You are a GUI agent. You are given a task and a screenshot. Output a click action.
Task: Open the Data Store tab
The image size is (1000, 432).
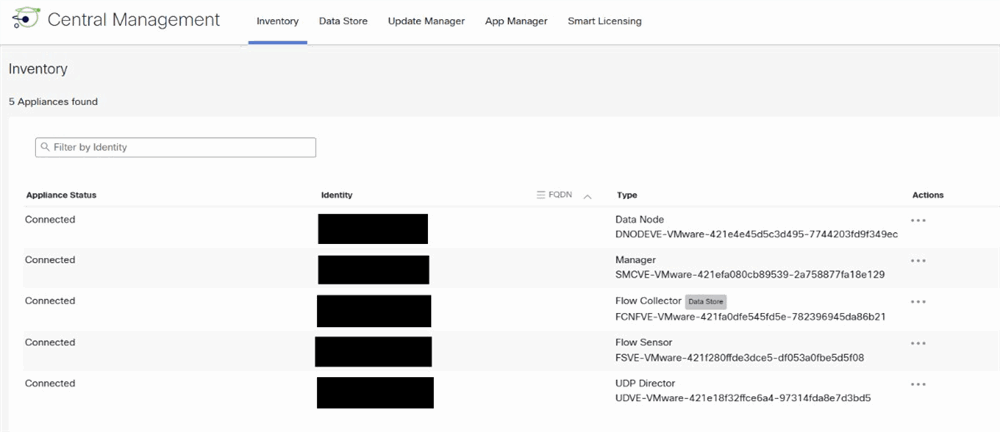click(343, 21)
